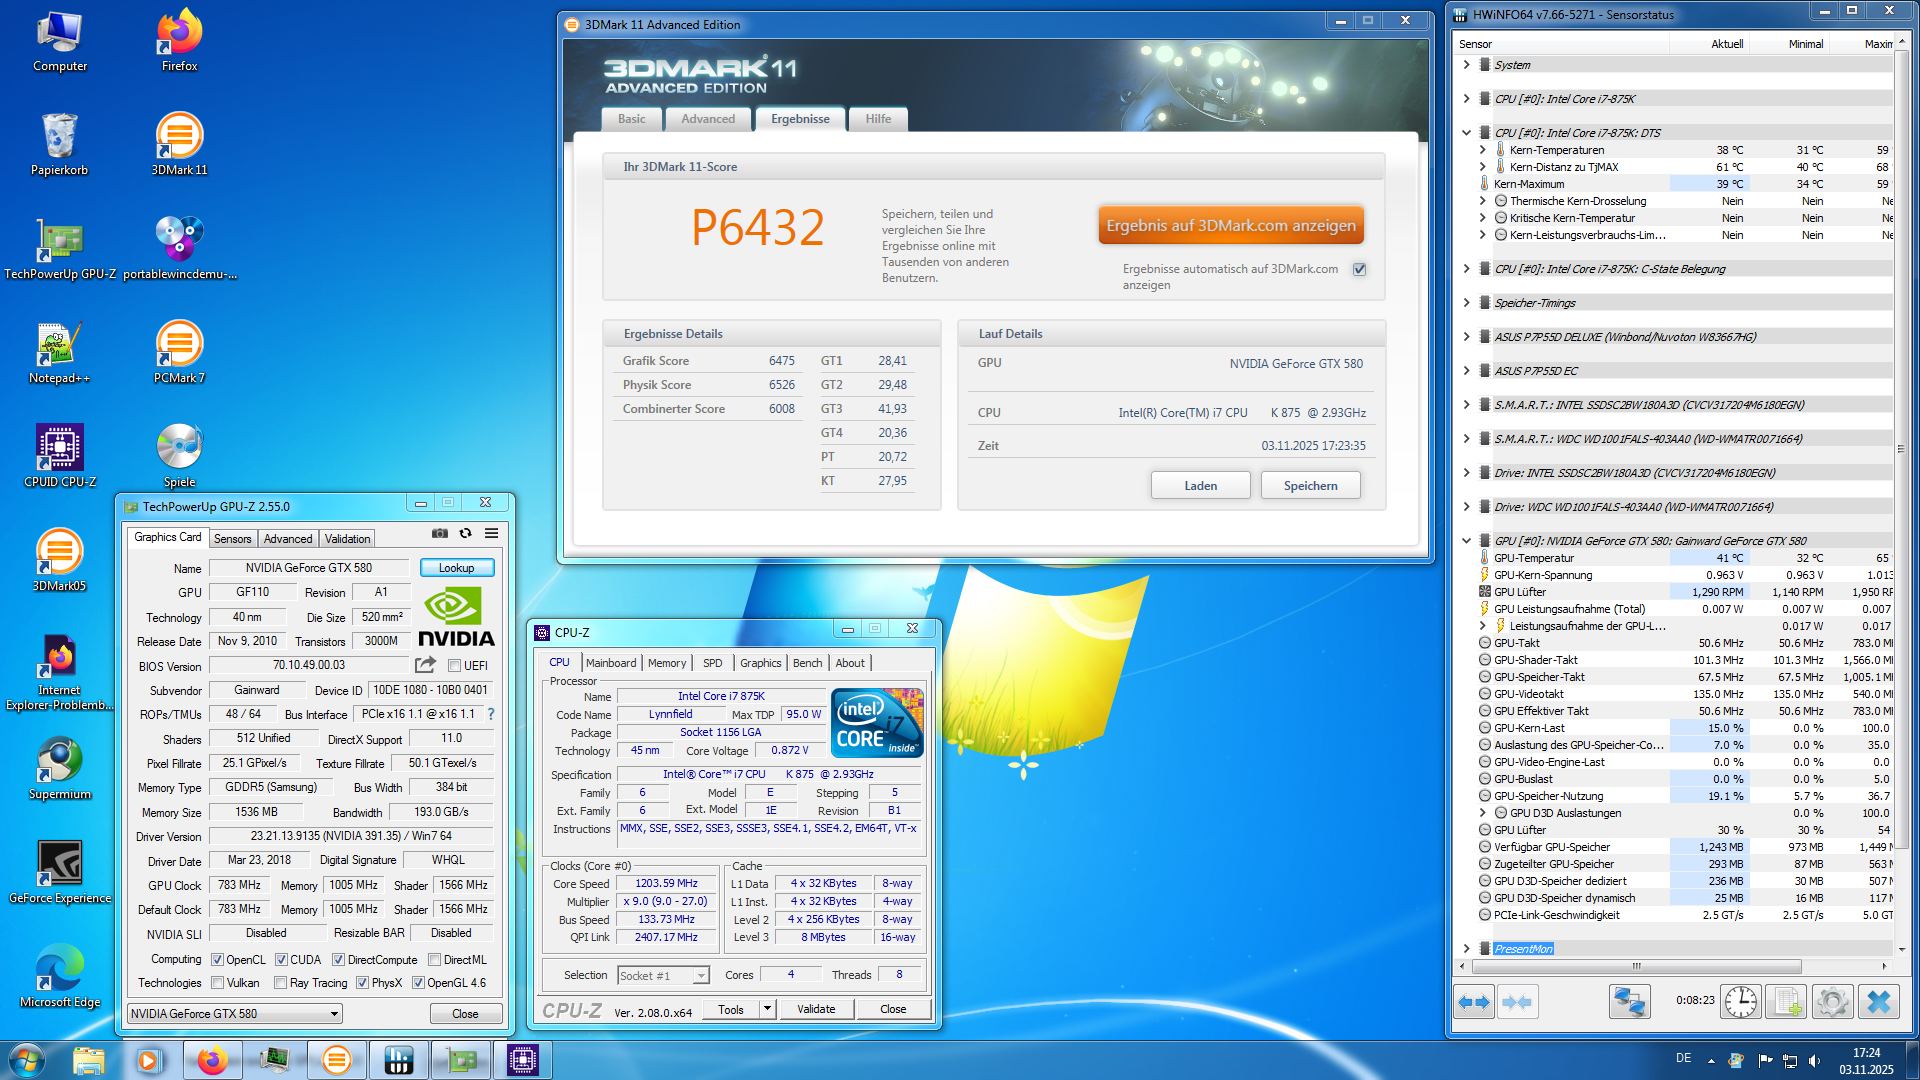Screen dimensions: 1920x1080
Task: Switch to Mainboard tab in CPU-Z
Action: [x=611, y=663]
